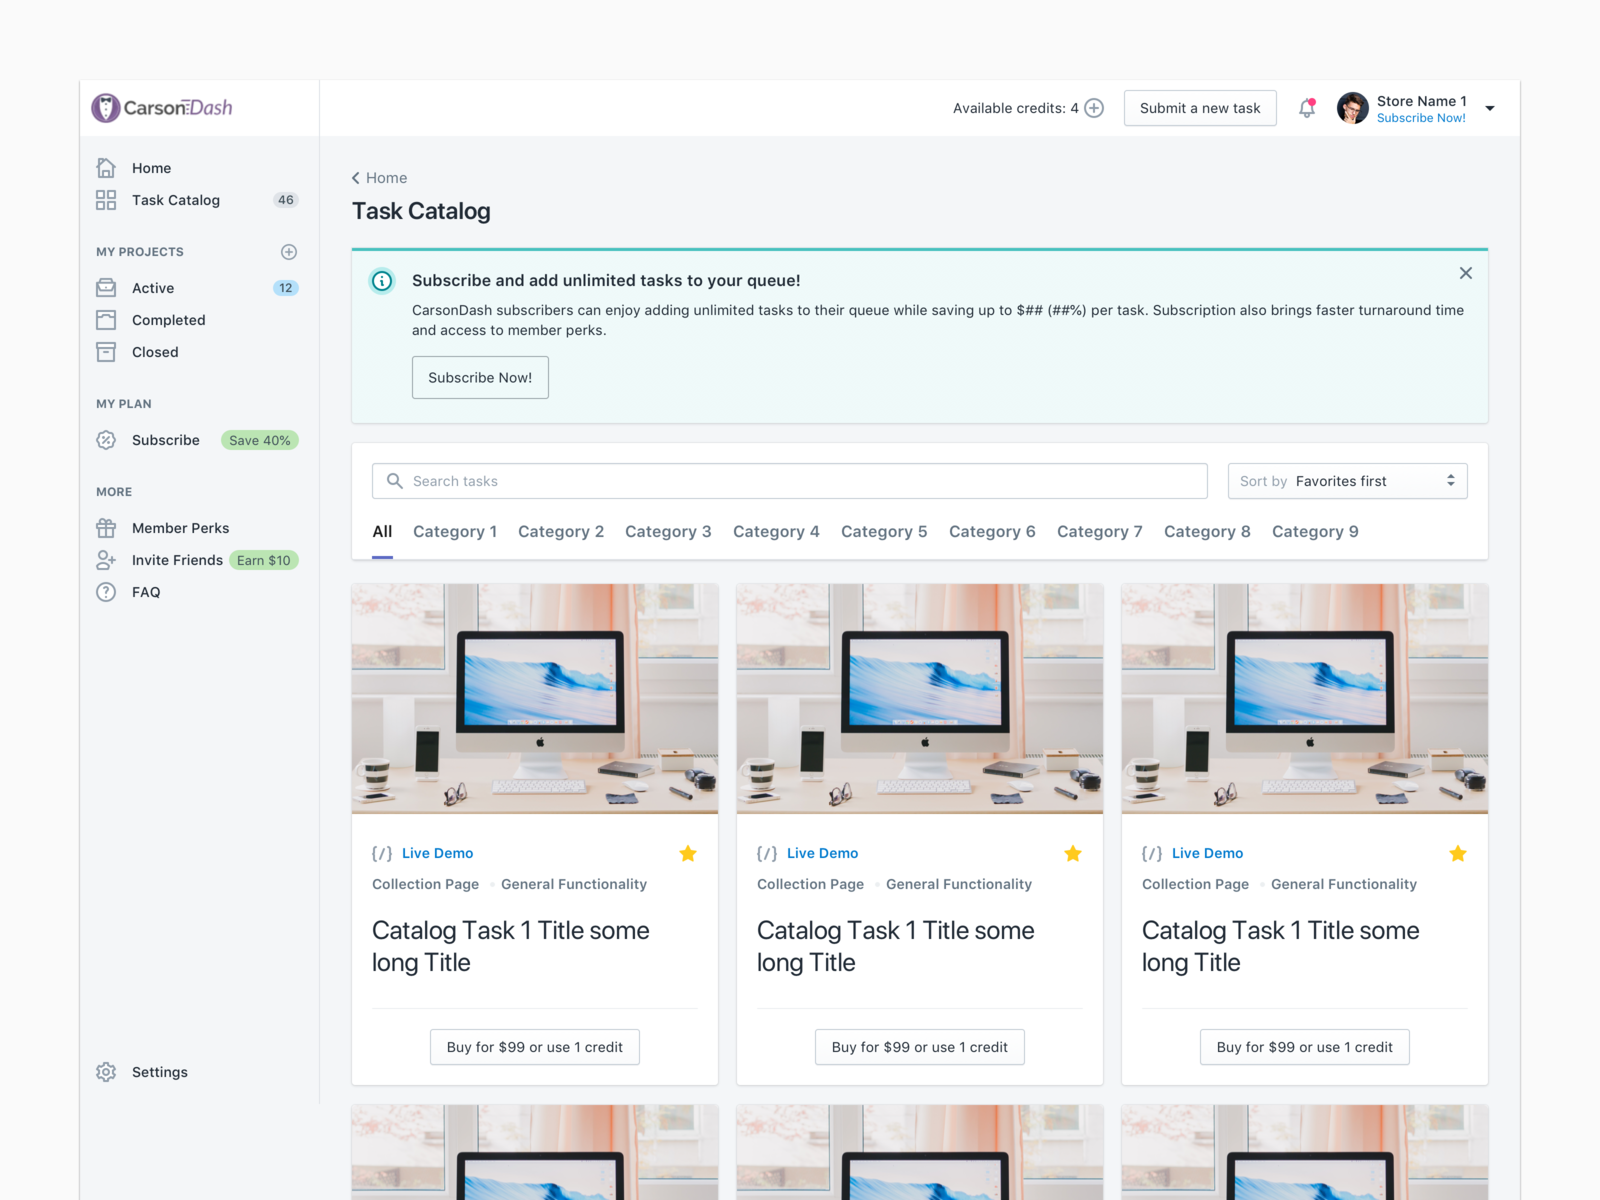Image resolution: width=1600 pixels, height=1200 pixels.
Task: Switch to the Category 3 tab
Action: 668,531
